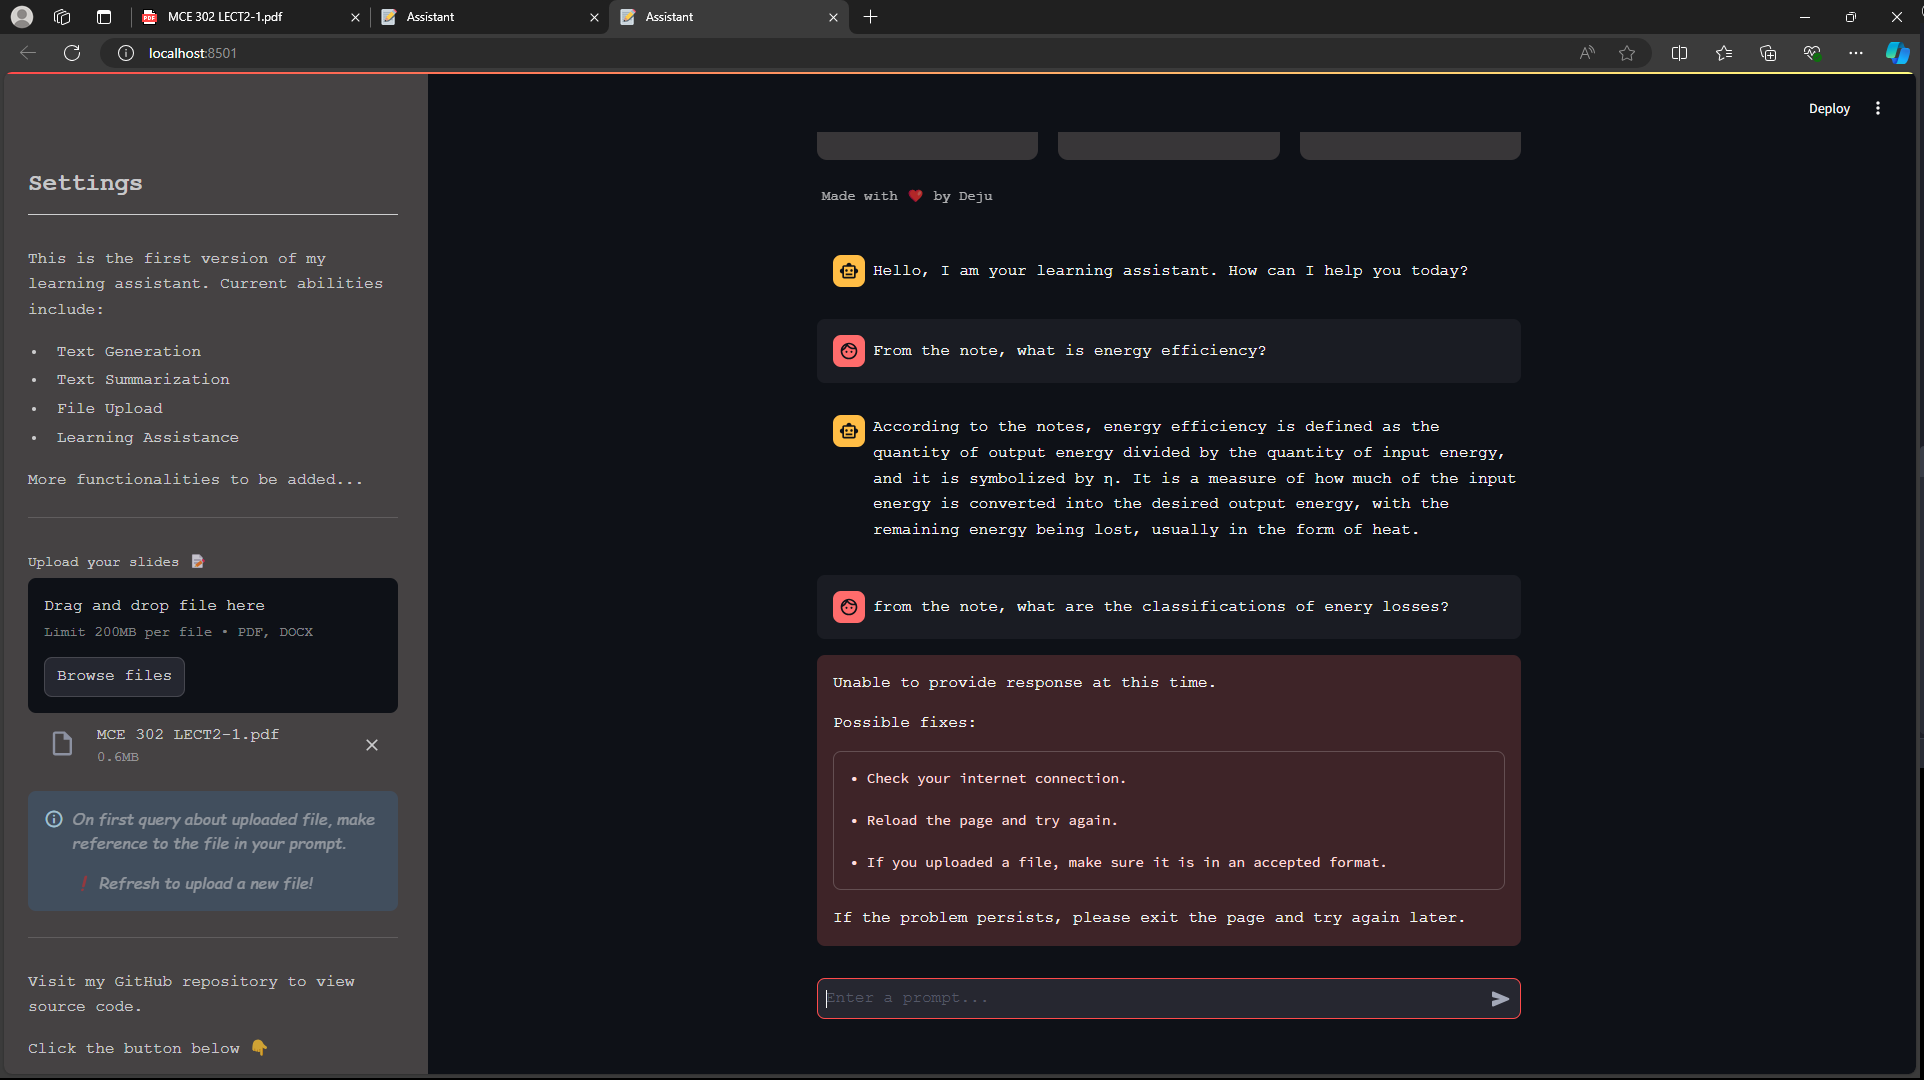The width and height of the screenshot is (1924, 1080).
Task: Click 'Made with ❤ by Deju' text
Action: pyautogui.click(x=907, y=196)
